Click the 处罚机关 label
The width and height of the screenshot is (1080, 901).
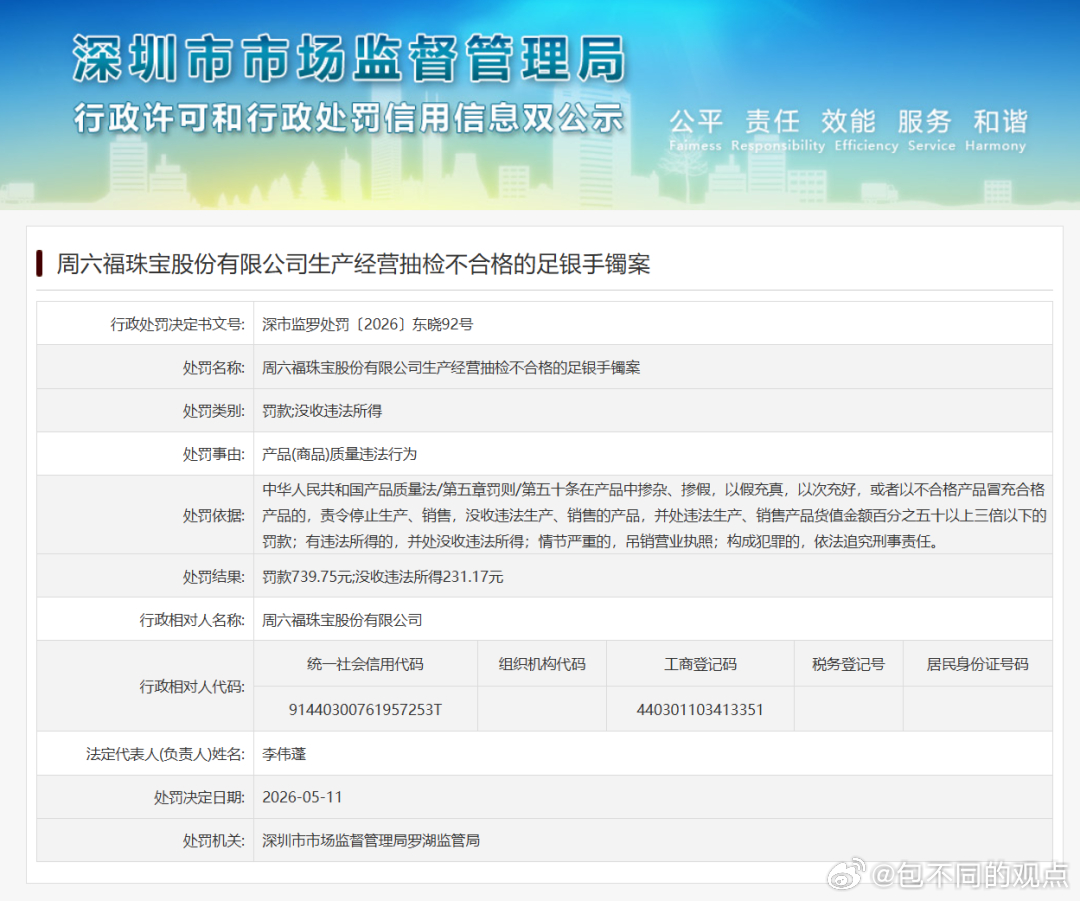[x=214, y=840]
